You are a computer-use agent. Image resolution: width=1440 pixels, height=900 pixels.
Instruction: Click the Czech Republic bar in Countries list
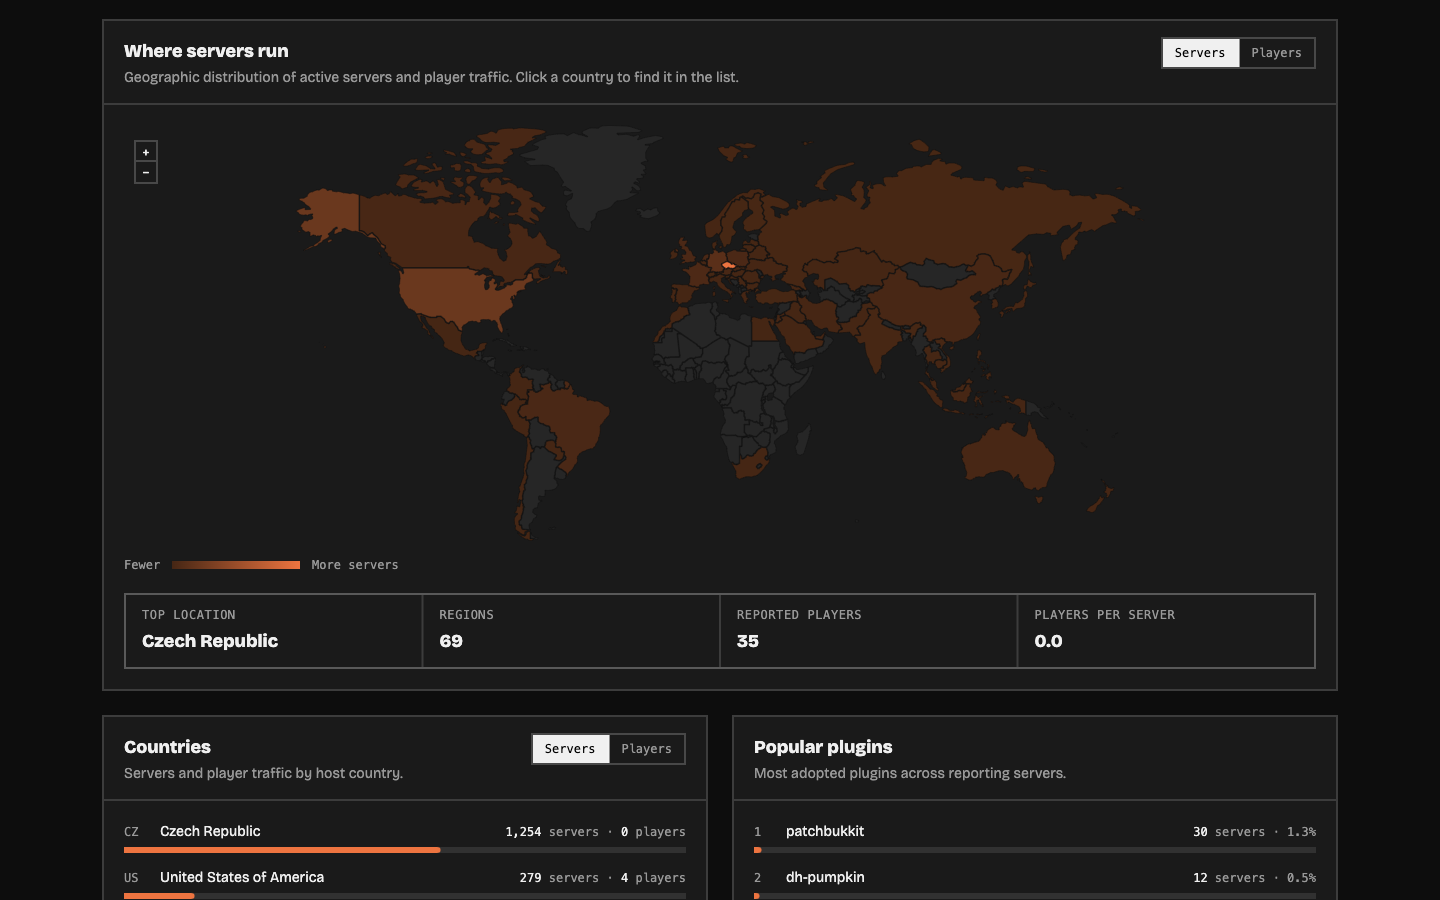(x=405, y=850)
